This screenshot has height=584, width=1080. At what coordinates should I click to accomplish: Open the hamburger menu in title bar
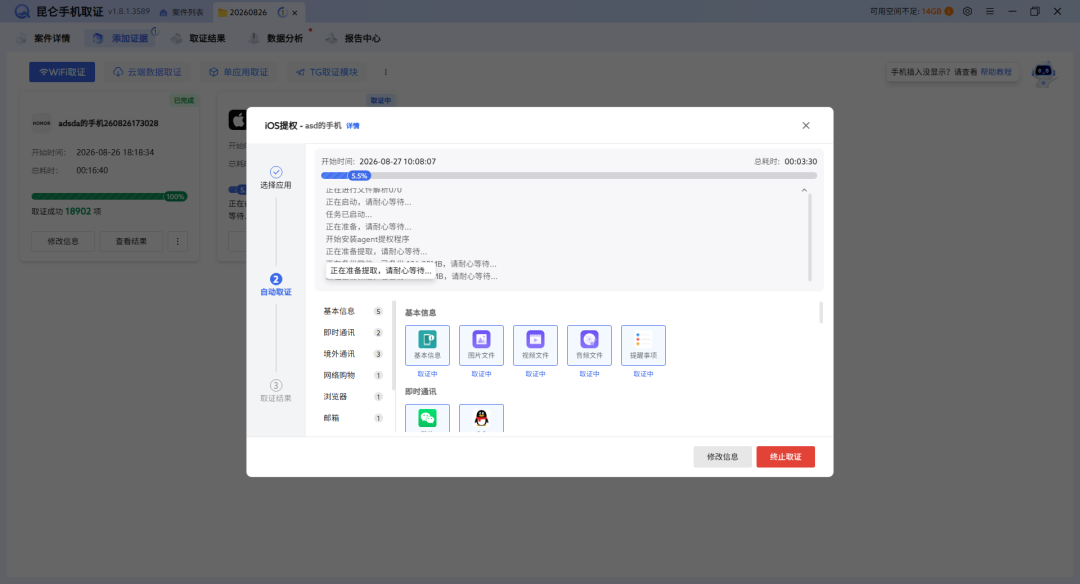[990, 12]
